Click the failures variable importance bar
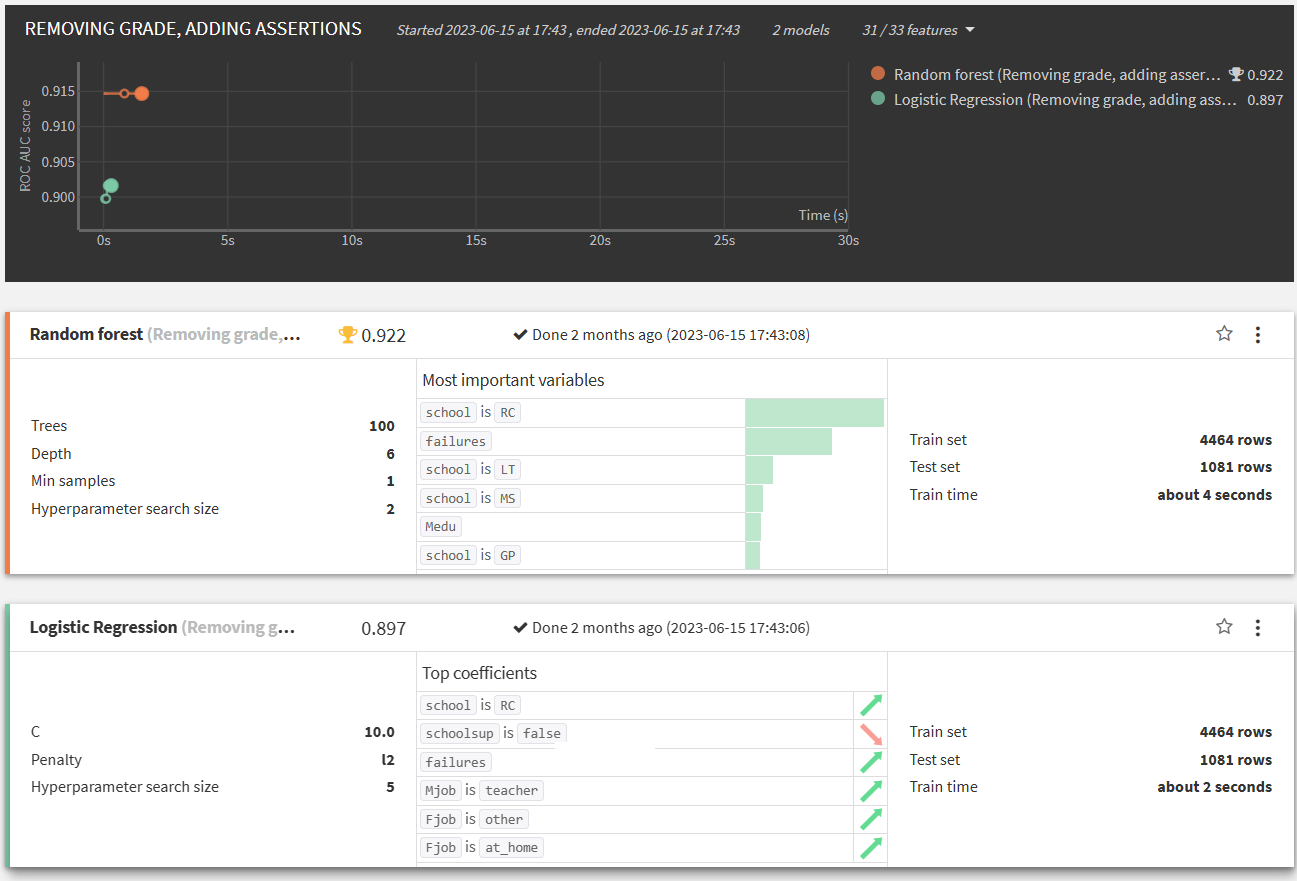 point(788,441)
